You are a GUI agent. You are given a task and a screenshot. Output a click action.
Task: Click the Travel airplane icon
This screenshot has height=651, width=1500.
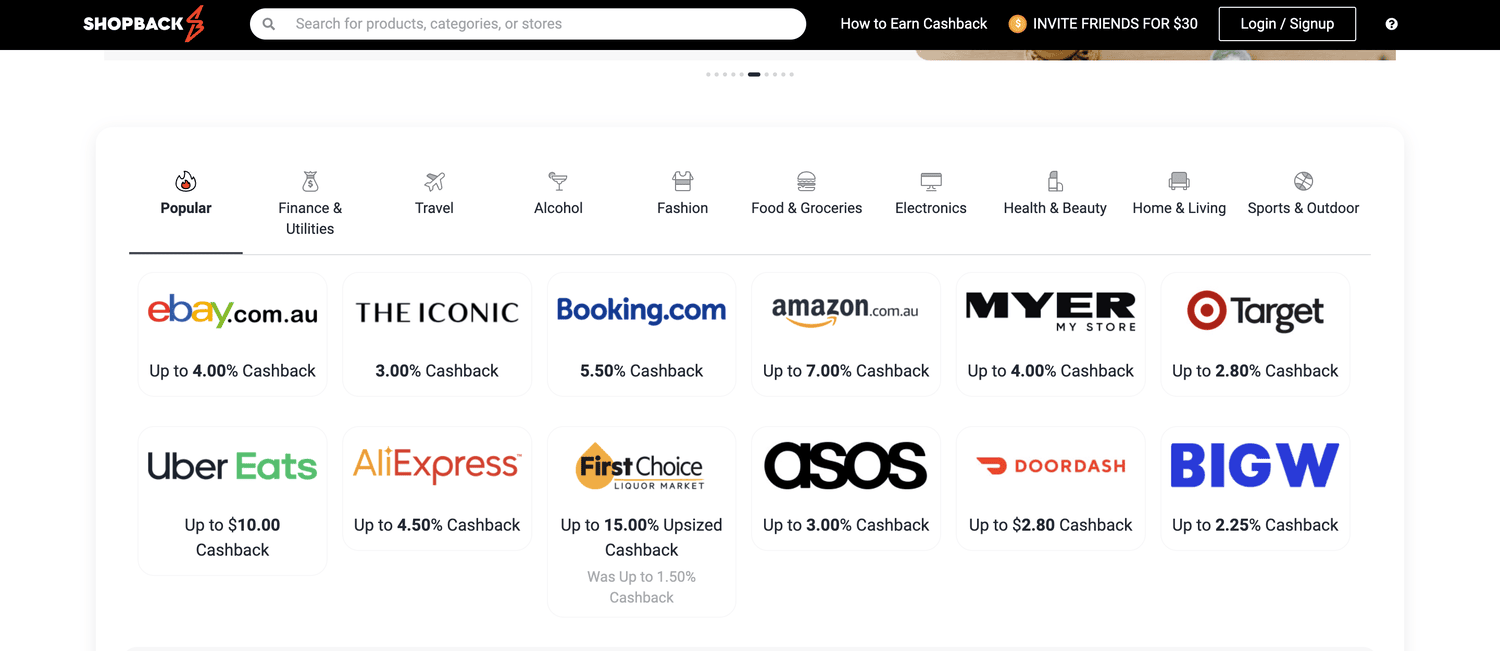[x=434, y=181]
